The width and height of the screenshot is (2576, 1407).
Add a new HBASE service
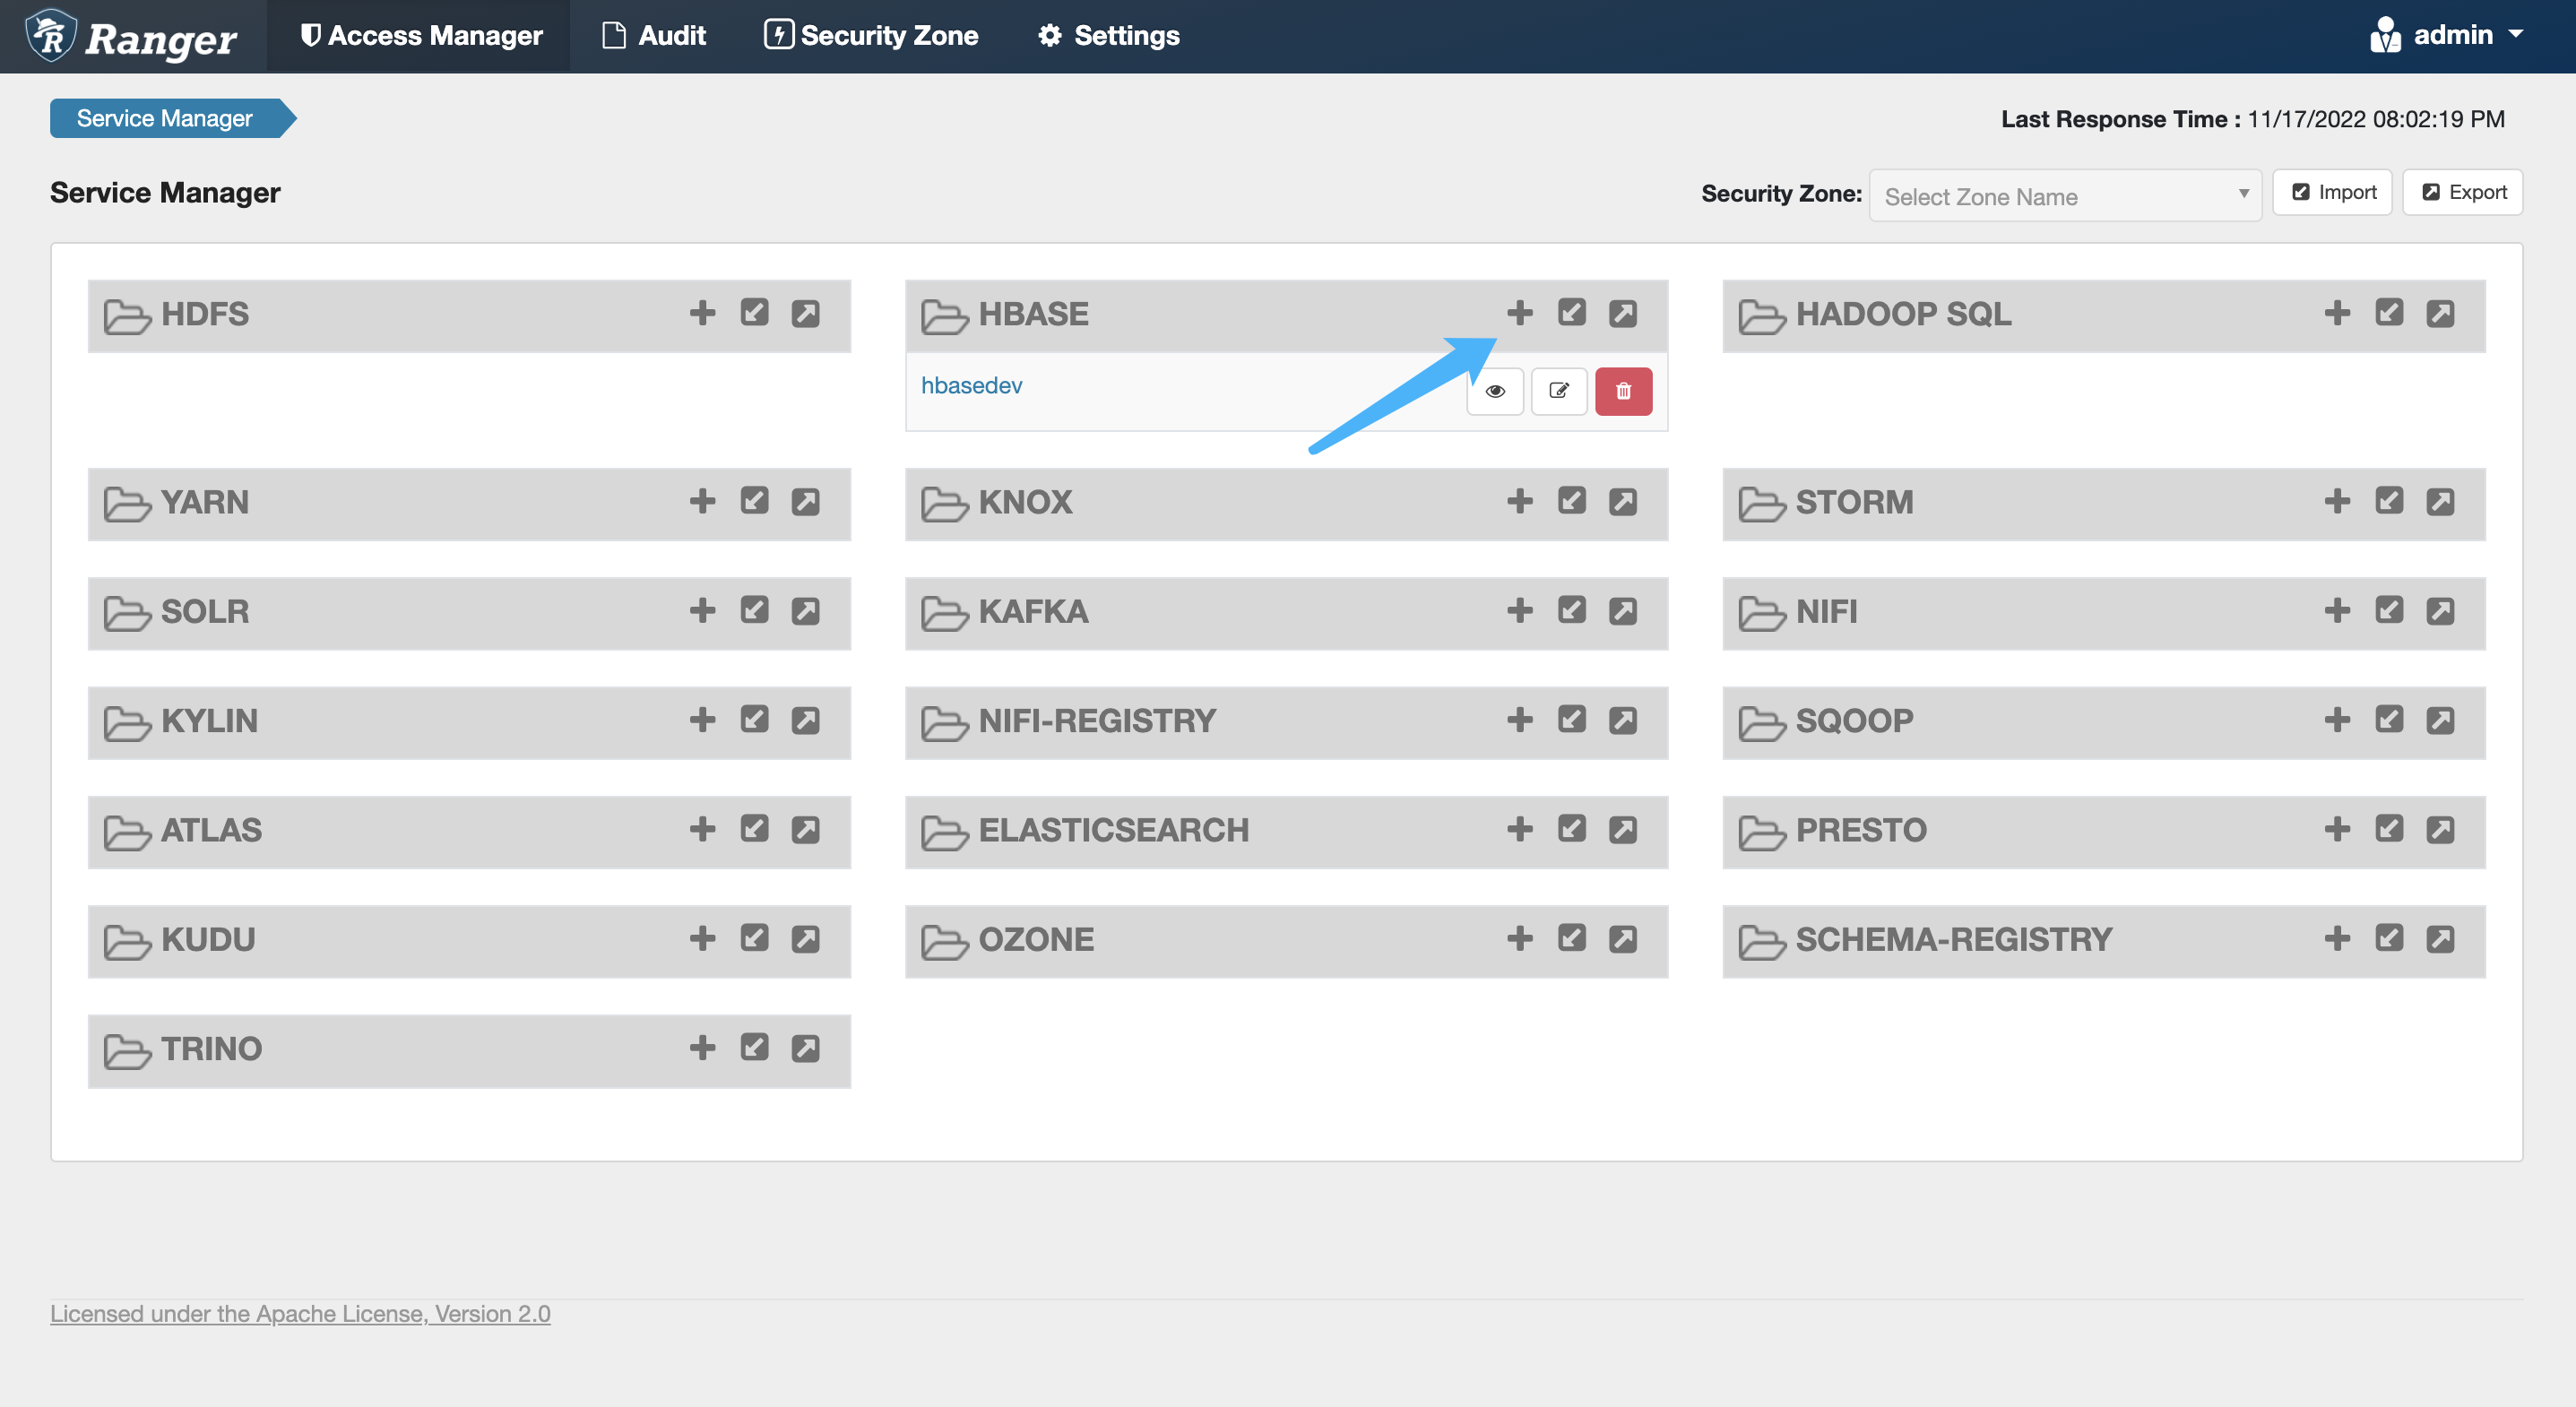pos(1519,313)
